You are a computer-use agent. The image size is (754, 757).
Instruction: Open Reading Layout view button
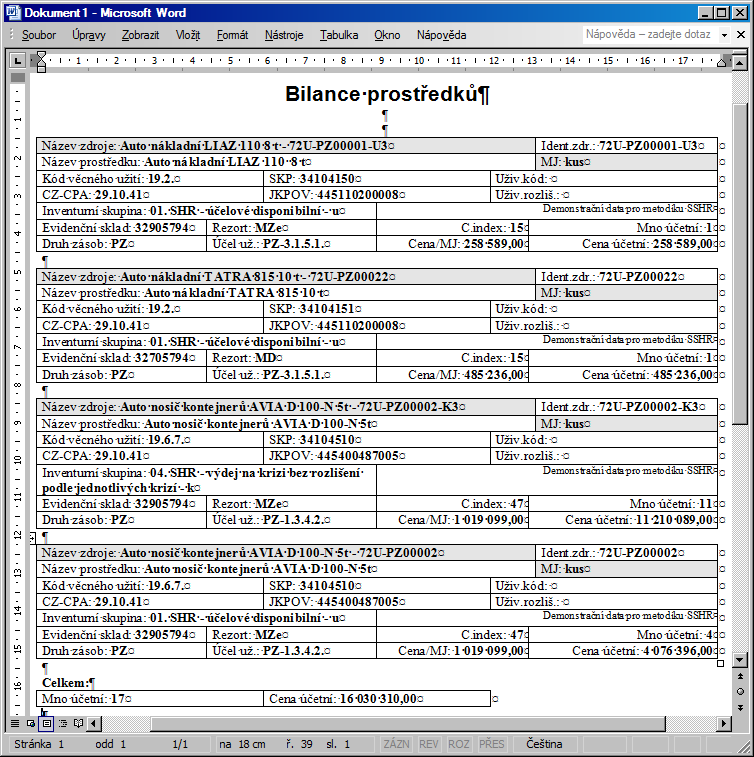pos(79,723)
